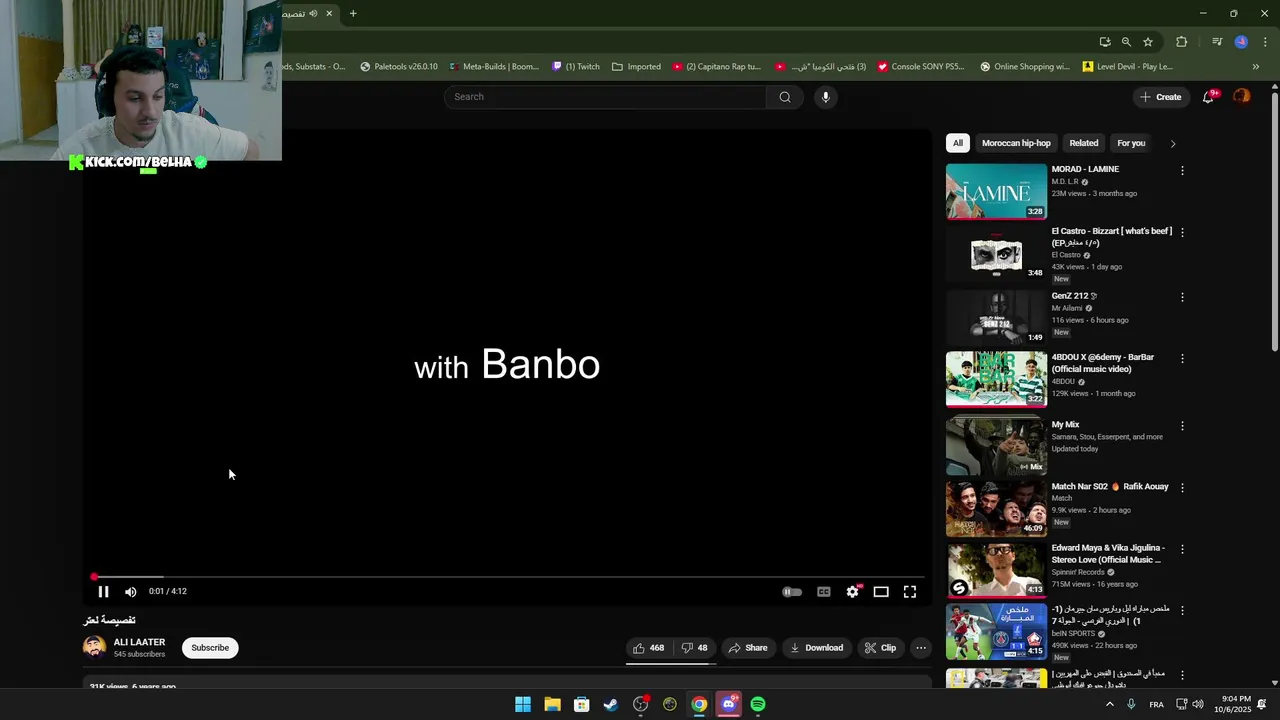Viewport: 1280px width, 720px height.
Task: Open Steam from the taskbar
Action: [x=611, y=704]
